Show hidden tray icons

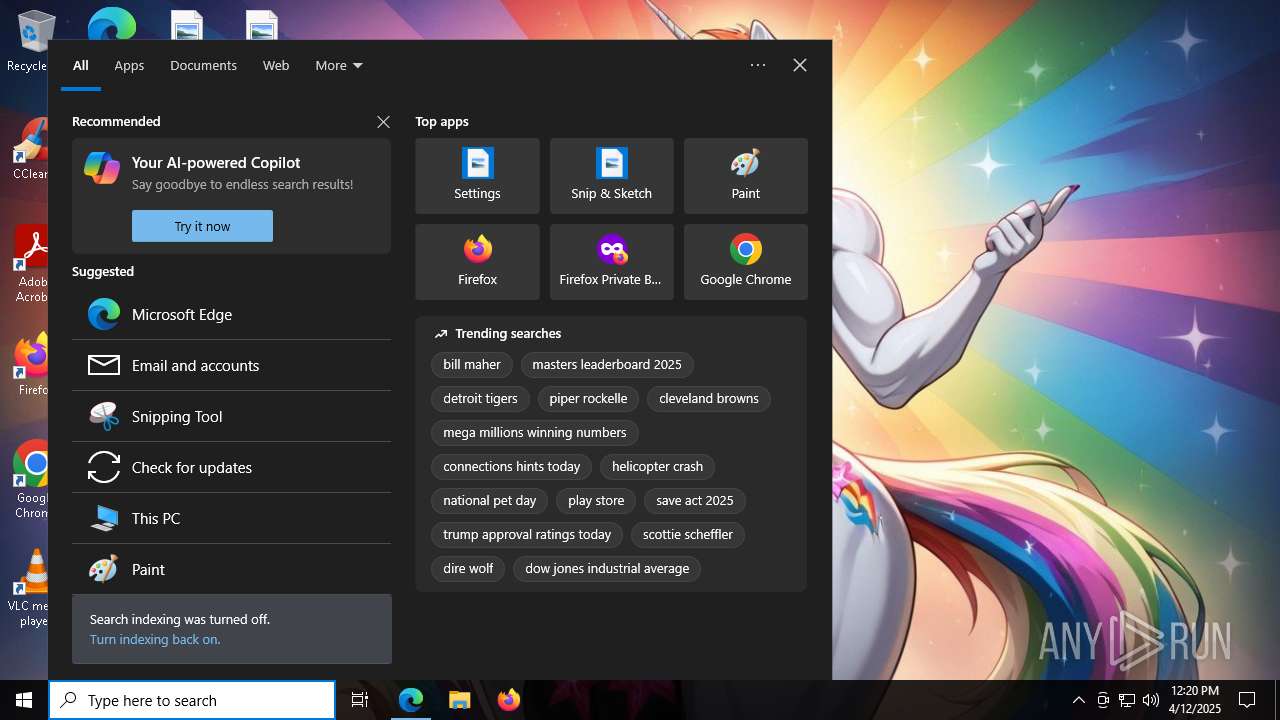[1079, 700]
